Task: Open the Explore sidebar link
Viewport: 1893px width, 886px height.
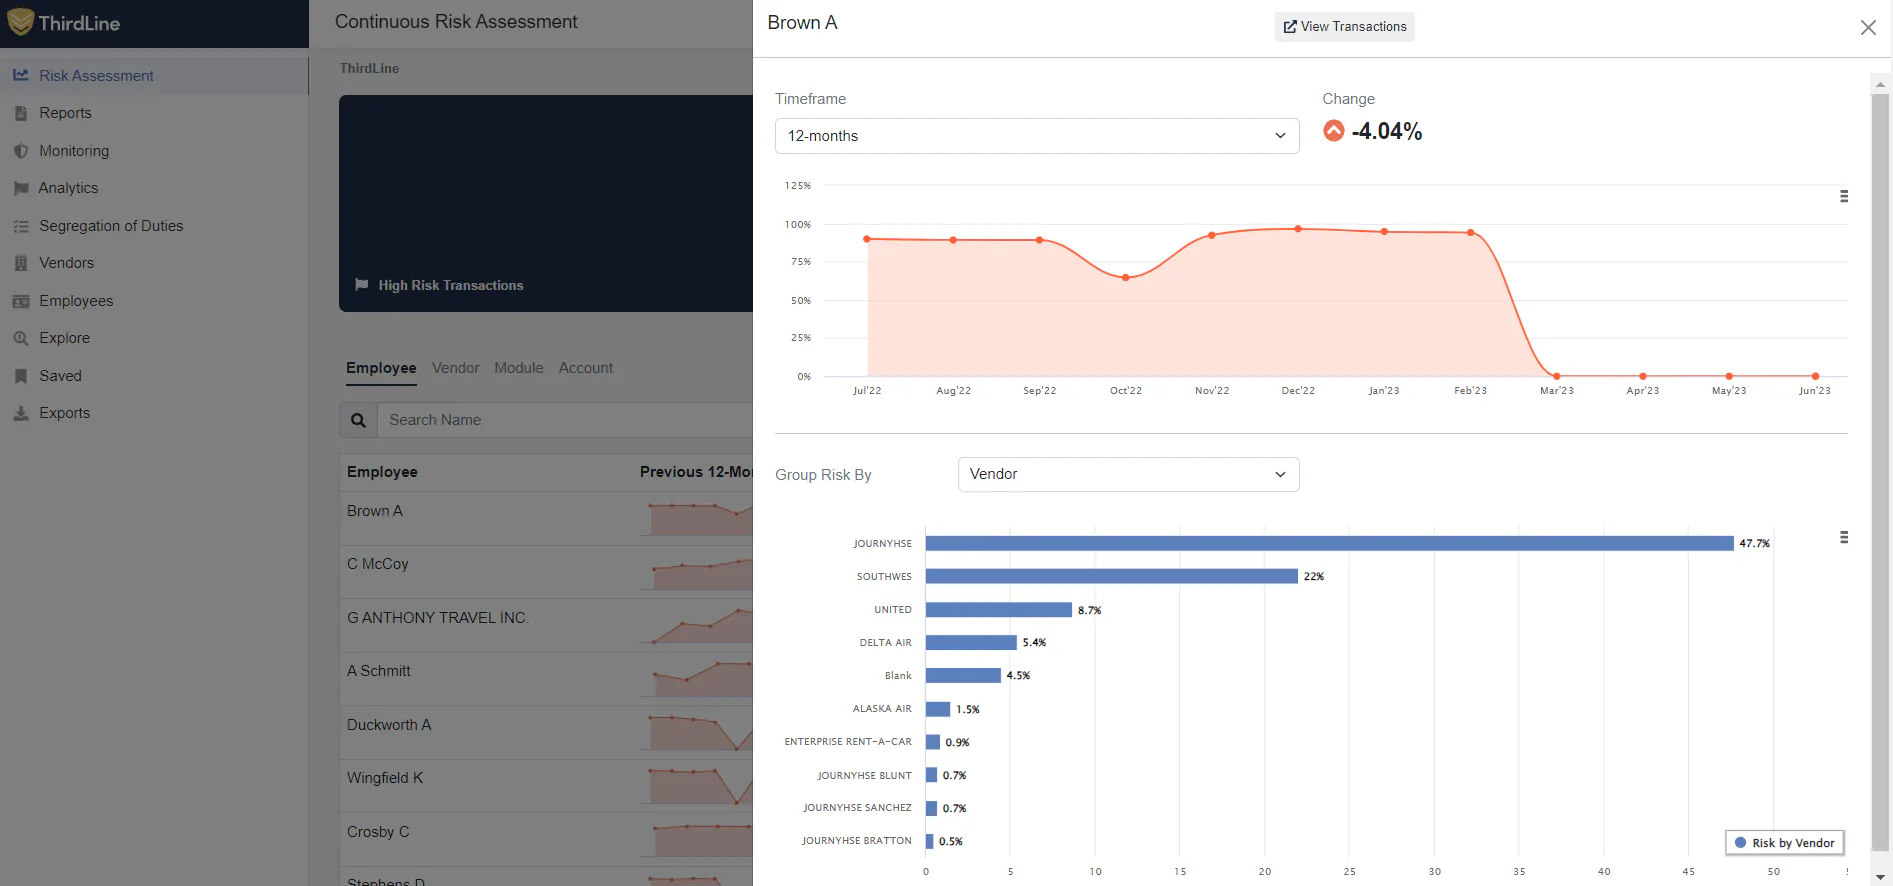Action: 64,338
